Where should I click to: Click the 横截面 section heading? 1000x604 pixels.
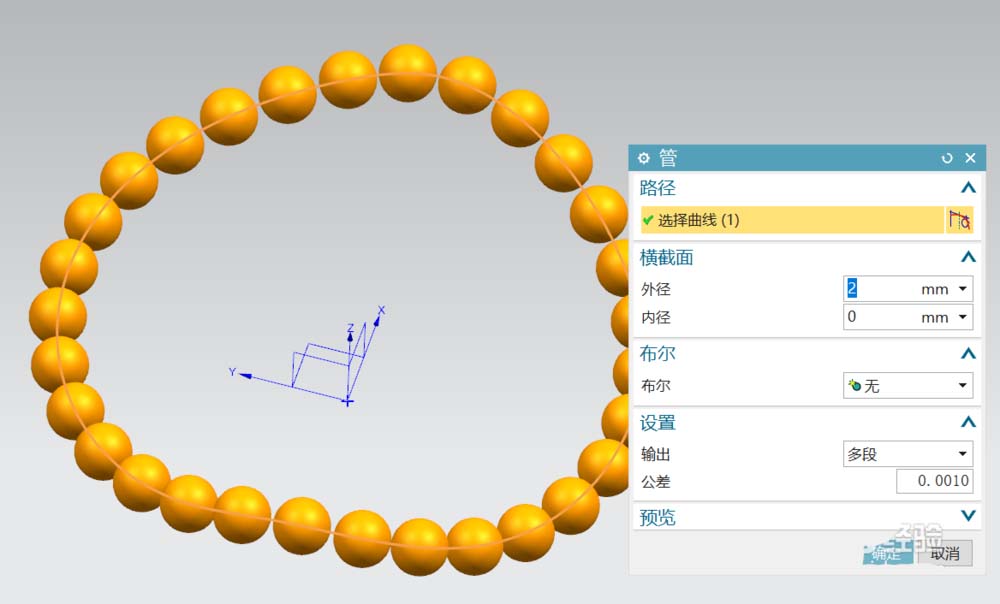click(666, 258)
